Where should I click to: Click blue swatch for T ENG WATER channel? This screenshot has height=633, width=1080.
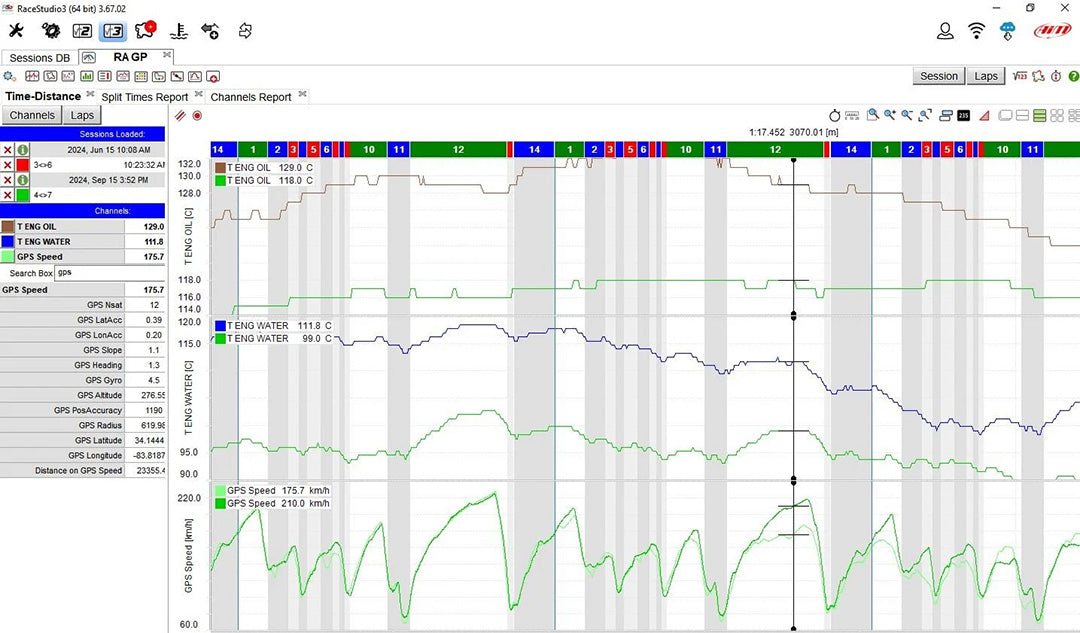8,242
